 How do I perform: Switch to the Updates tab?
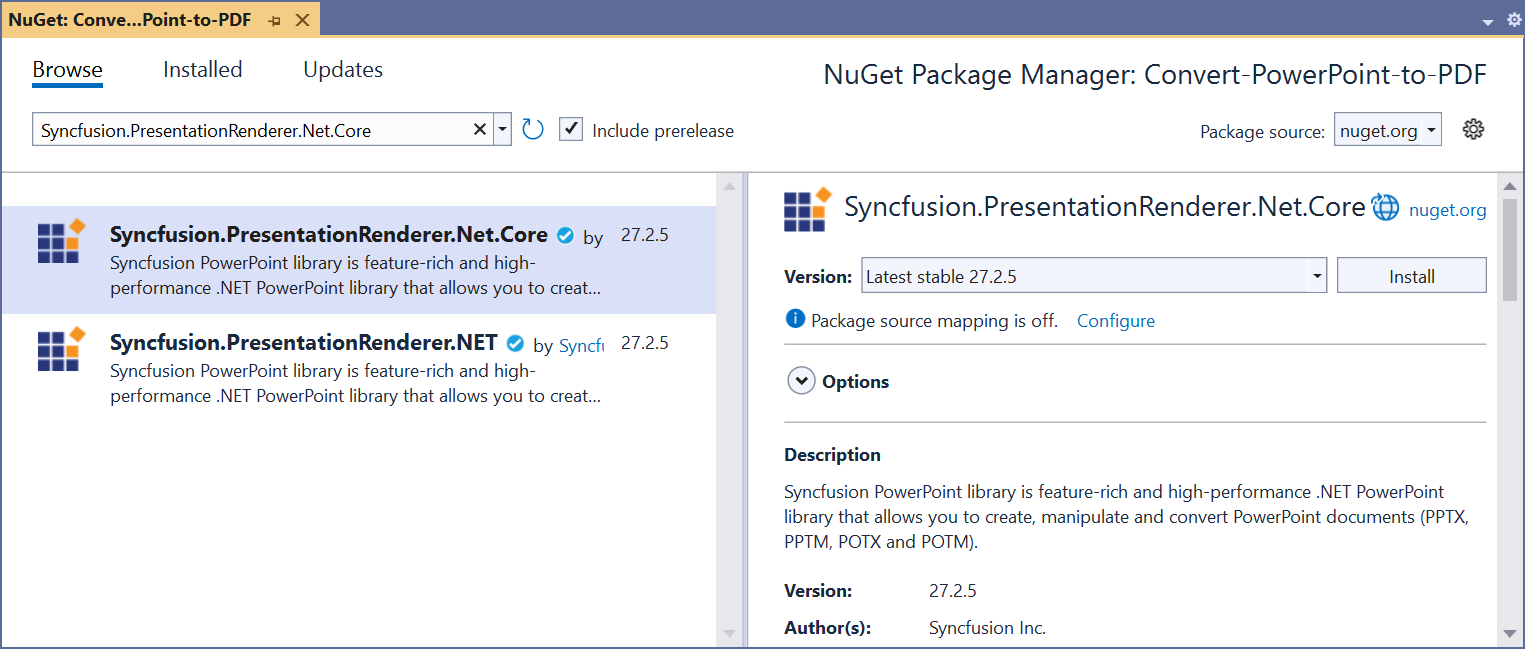[x=343, y=70]
